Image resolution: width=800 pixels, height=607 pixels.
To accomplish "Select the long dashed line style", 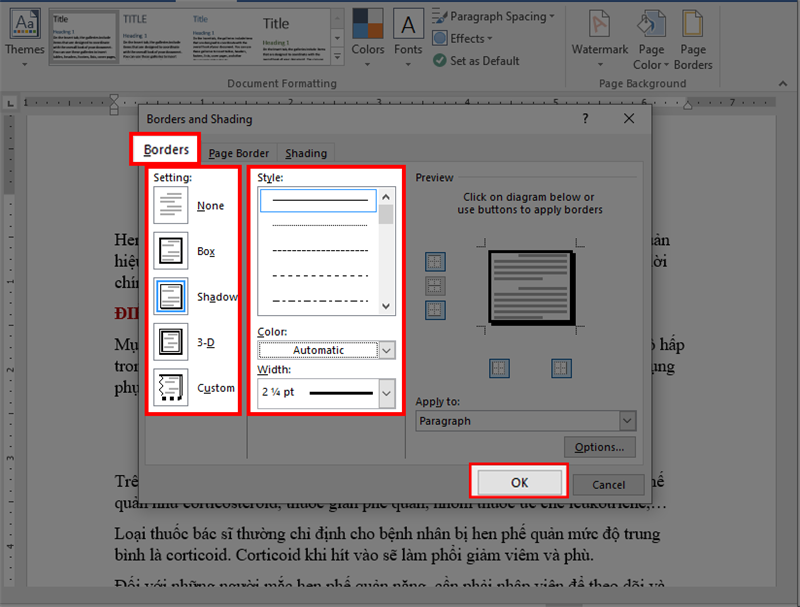I will [319, 275].
